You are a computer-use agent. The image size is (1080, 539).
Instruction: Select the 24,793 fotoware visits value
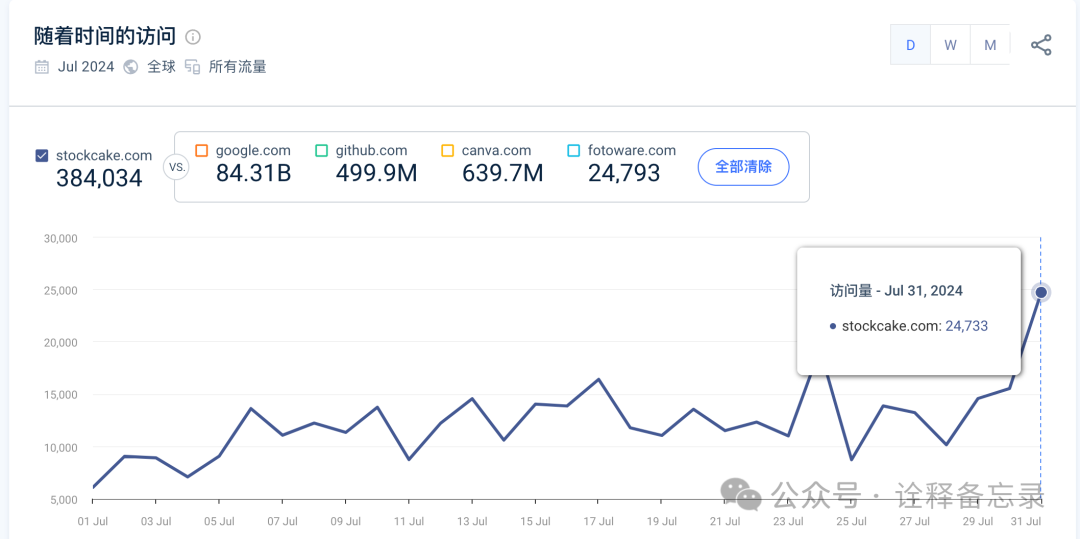click(x=624, y=173)
